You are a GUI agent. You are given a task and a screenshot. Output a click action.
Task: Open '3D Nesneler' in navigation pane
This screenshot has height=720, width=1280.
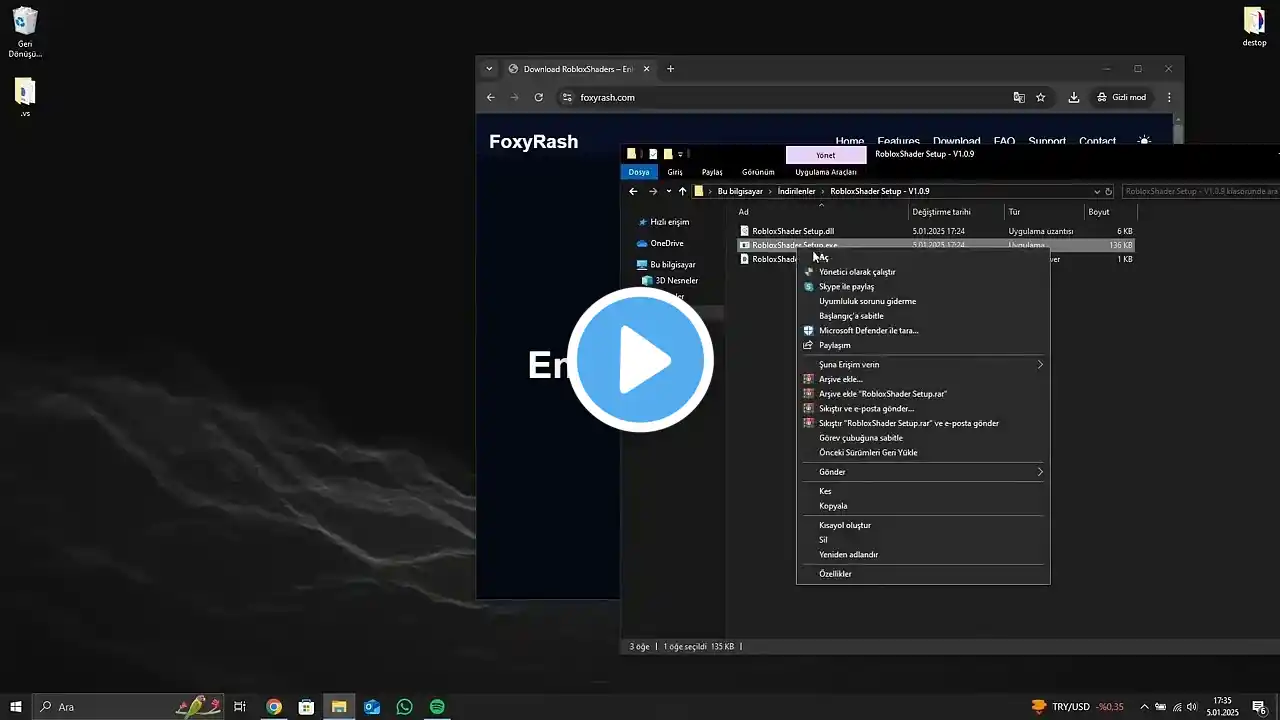tap(676, 281)
